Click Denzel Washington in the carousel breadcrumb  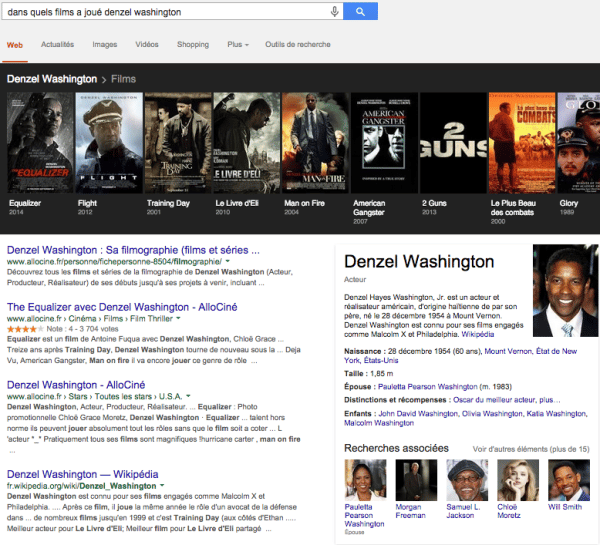52,79
